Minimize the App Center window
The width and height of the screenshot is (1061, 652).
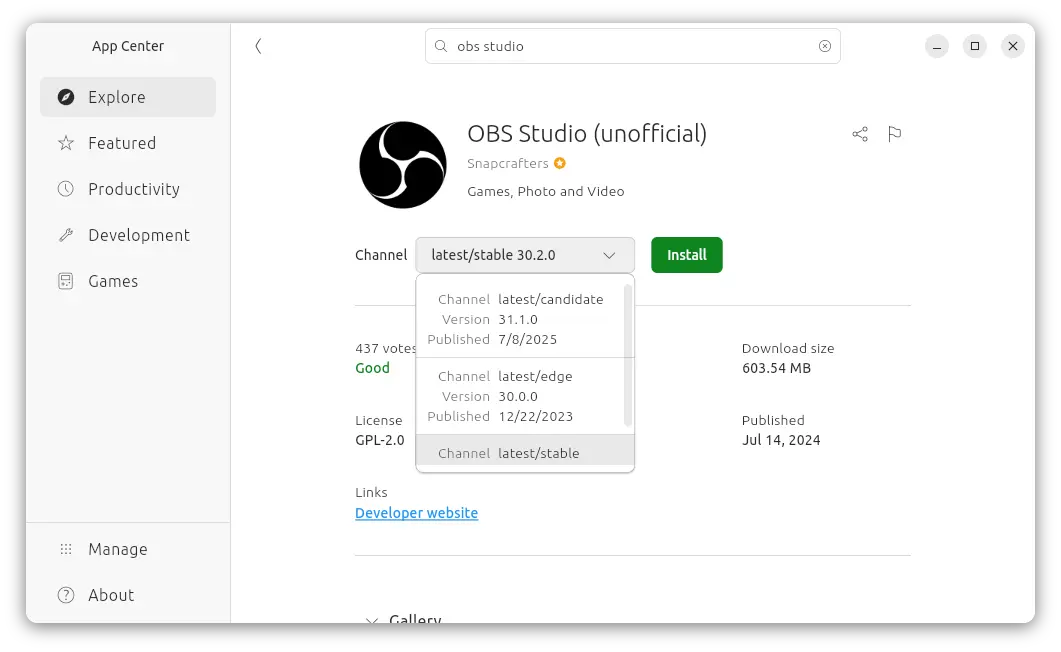click(937, 46)
